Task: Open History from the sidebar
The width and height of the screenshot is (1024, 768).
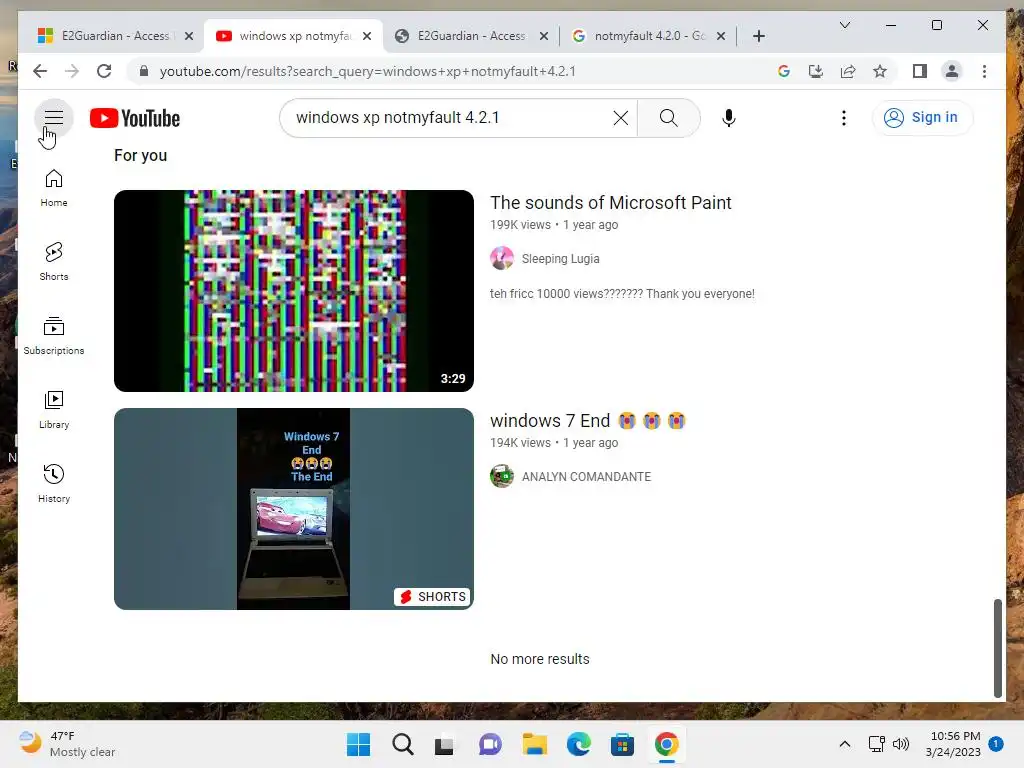Action: coord(54,484)
